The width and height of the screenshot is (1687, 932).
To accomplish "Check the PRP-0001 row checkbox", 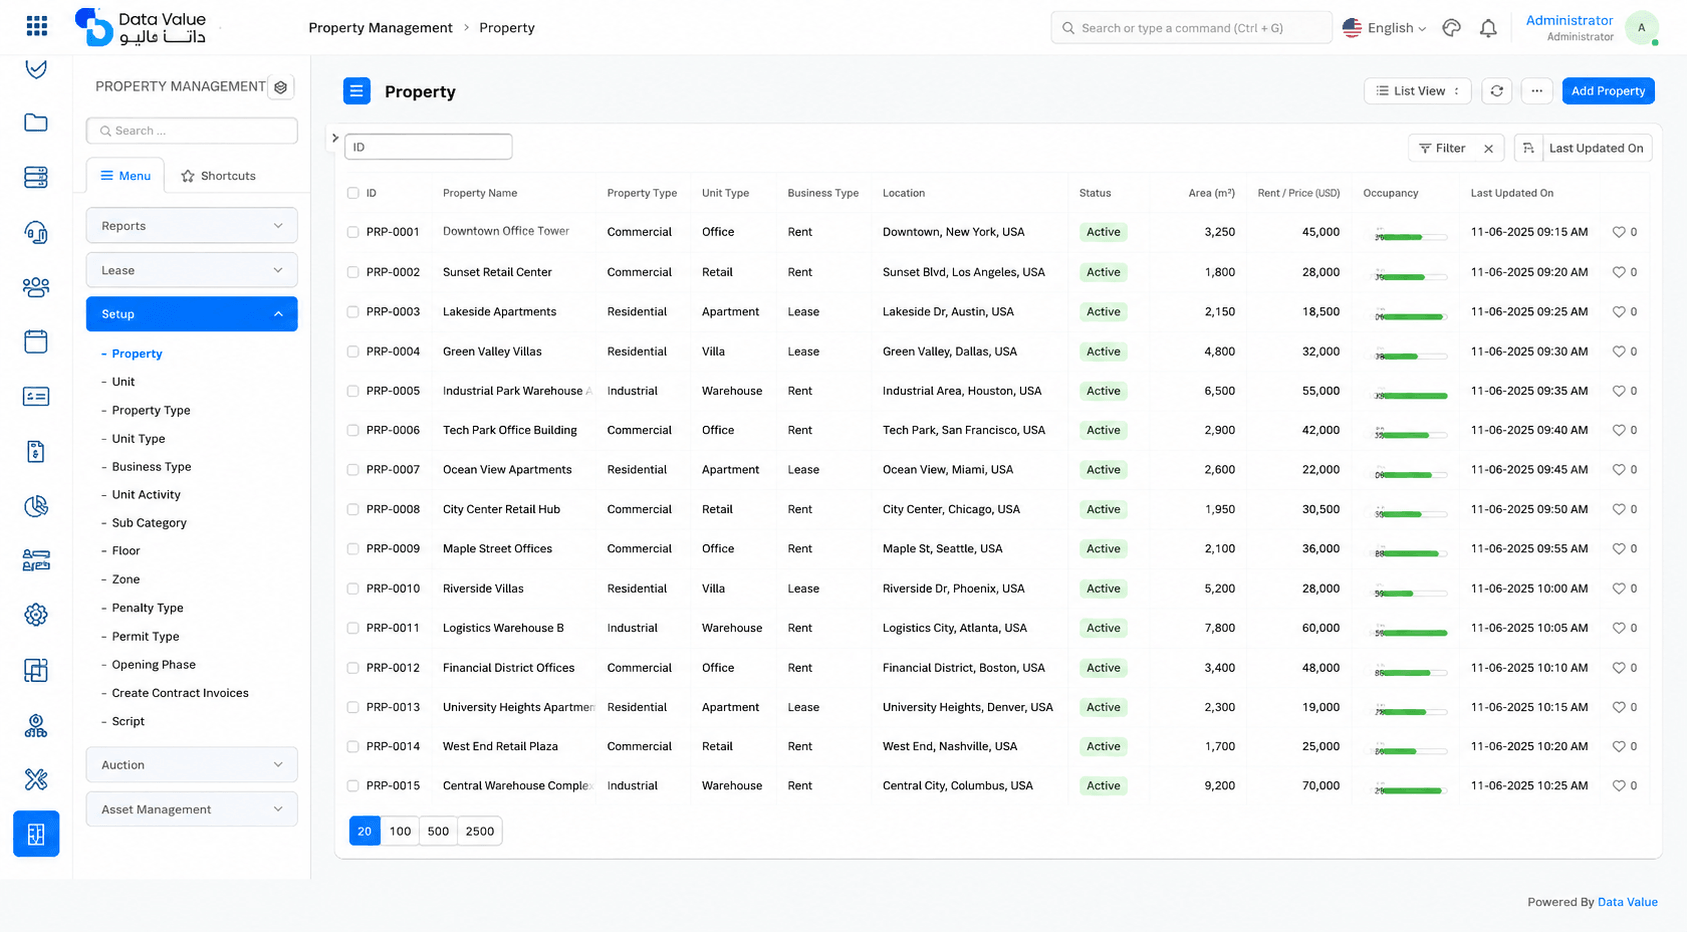I will point(353,232).
